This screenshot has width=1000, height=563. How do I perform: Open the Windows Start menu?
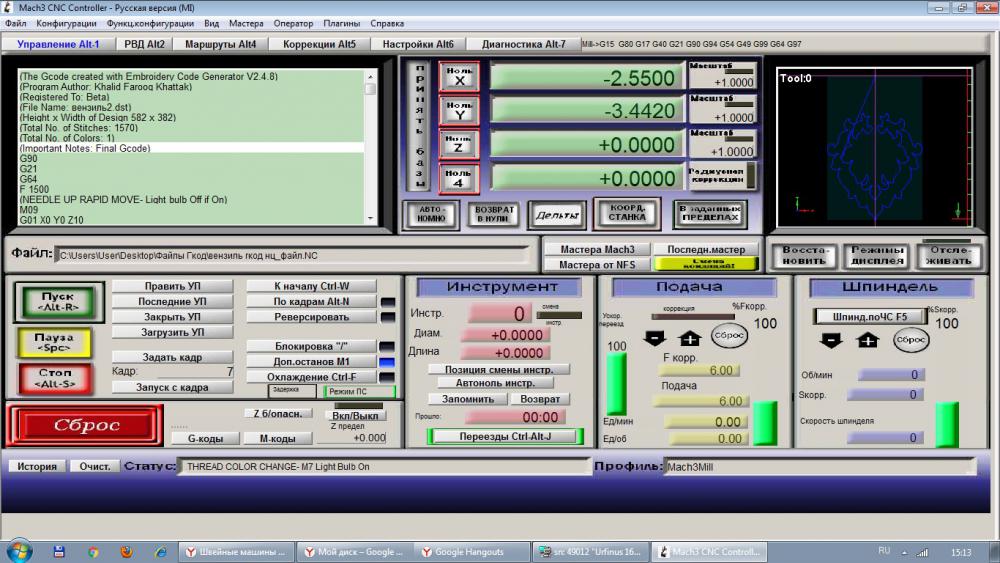17,552
